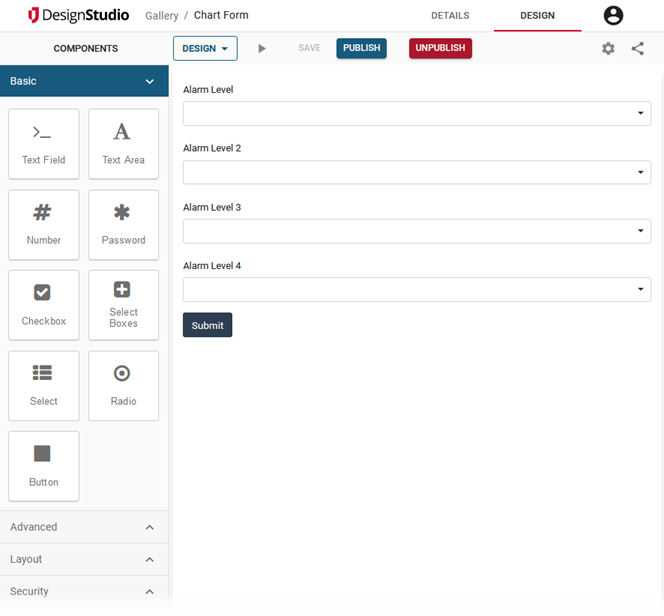Click the Gallery breadcrumb link
Viewport: 664px width, 616px height.
161,16
